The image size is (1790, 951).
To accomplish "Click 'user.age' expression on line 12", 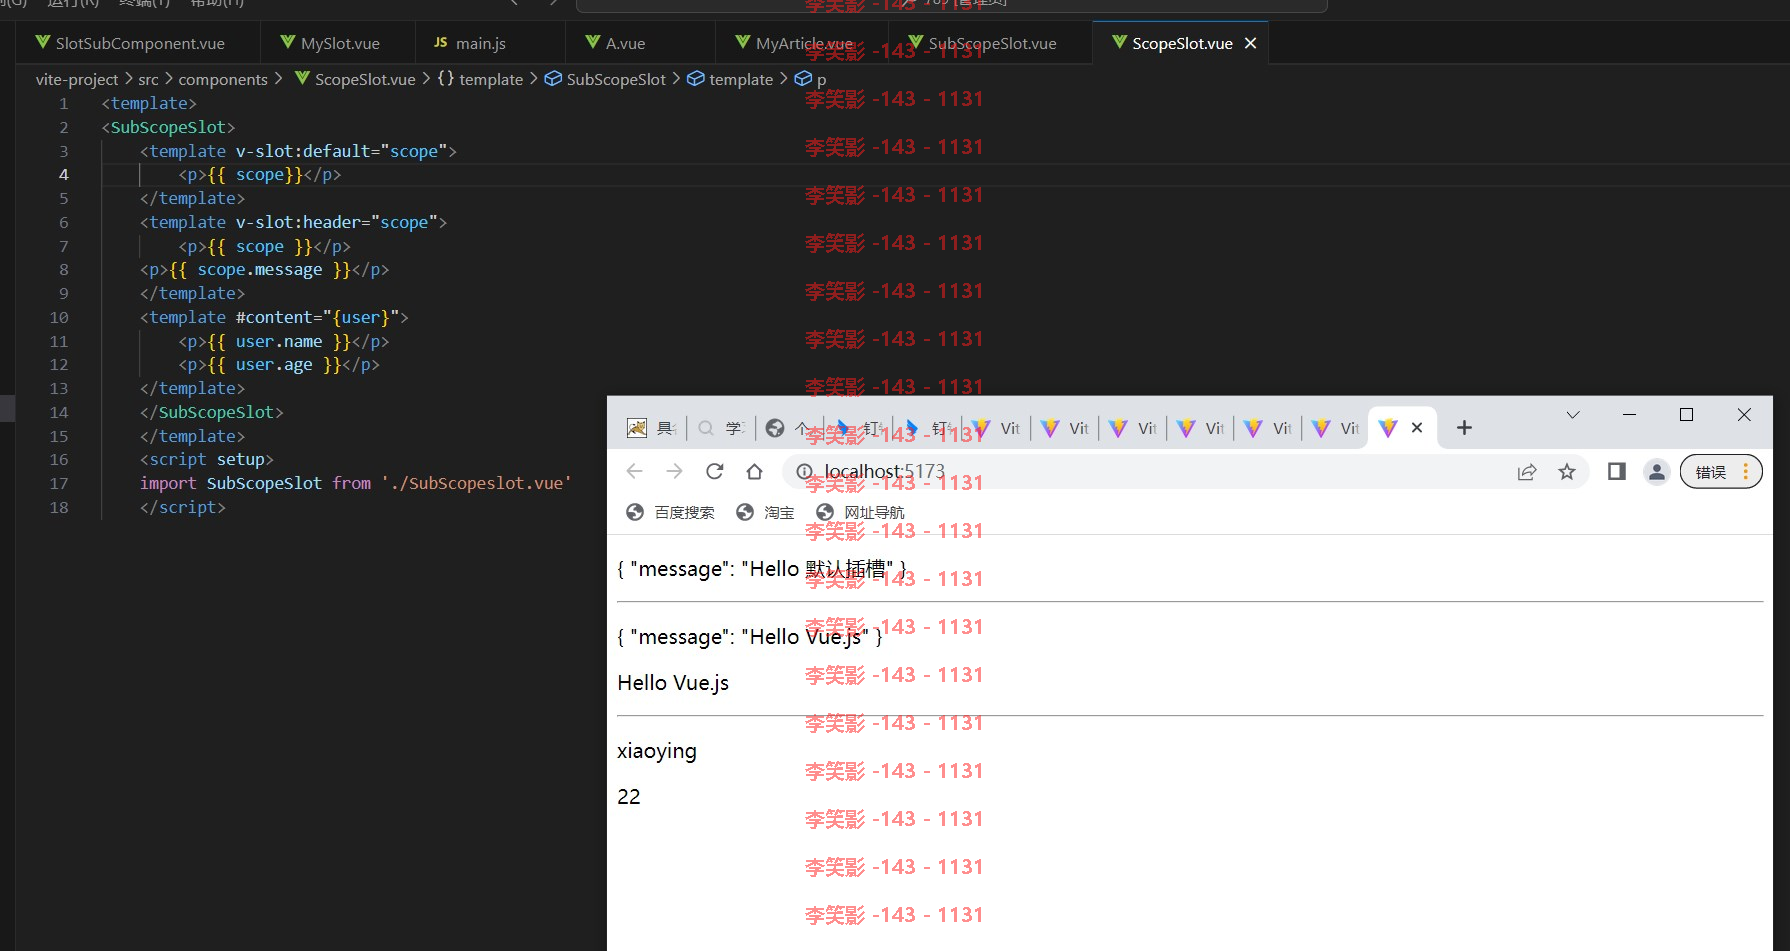I will (x=274, y=365).
